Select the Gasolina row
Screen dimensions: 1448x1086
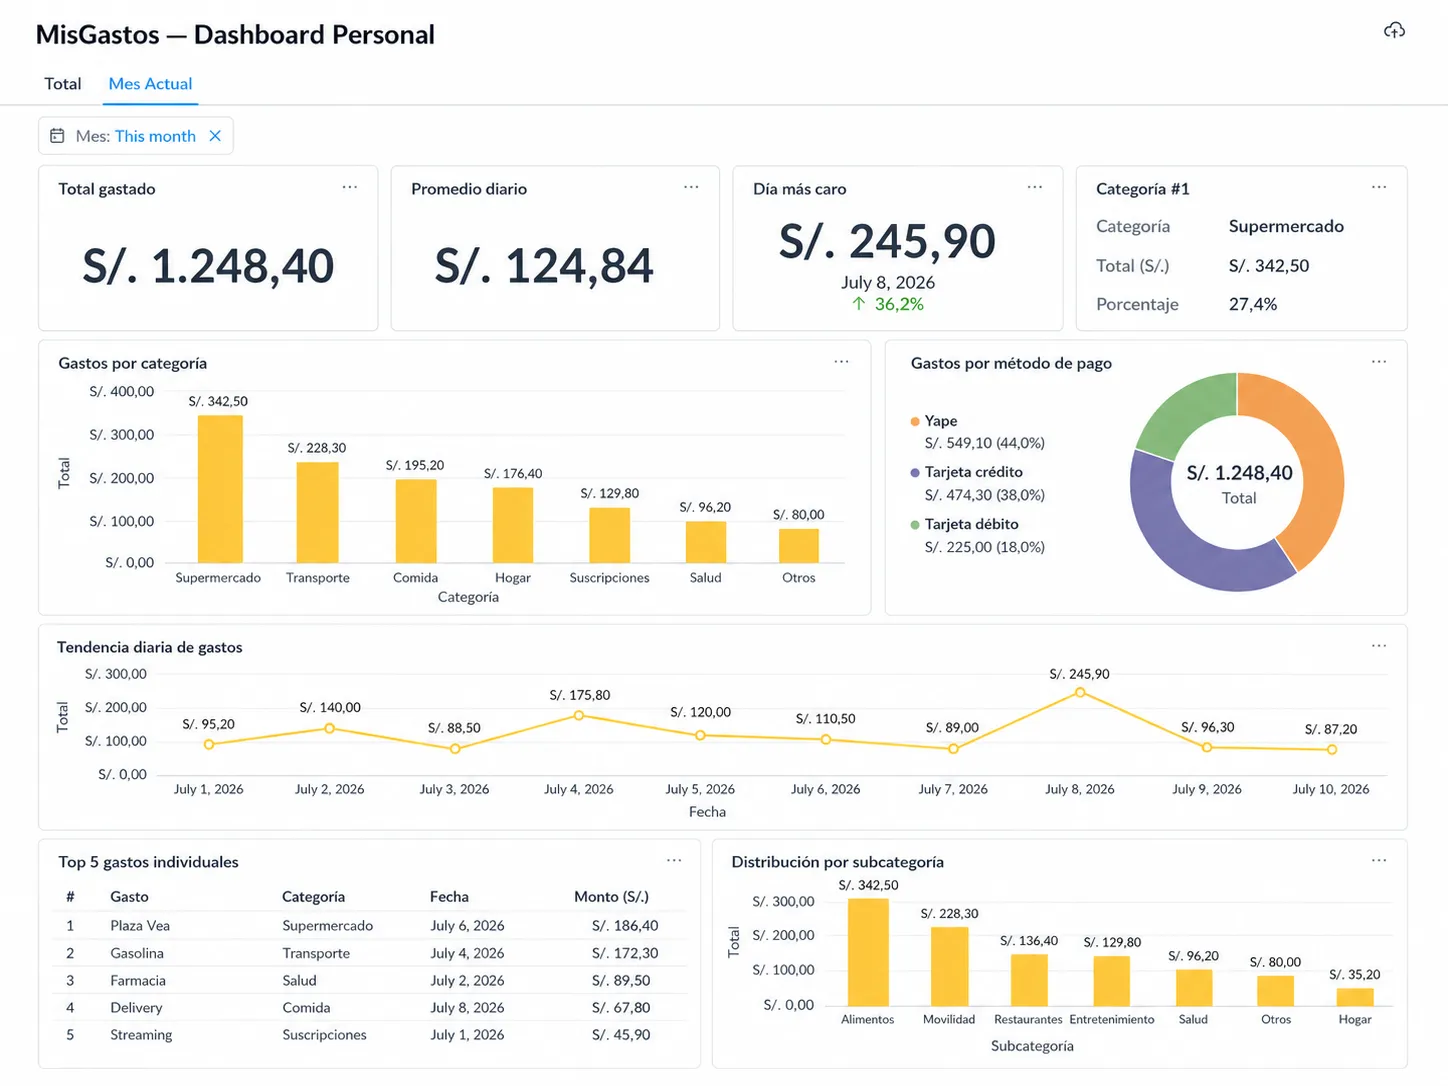tap(370, 953)
